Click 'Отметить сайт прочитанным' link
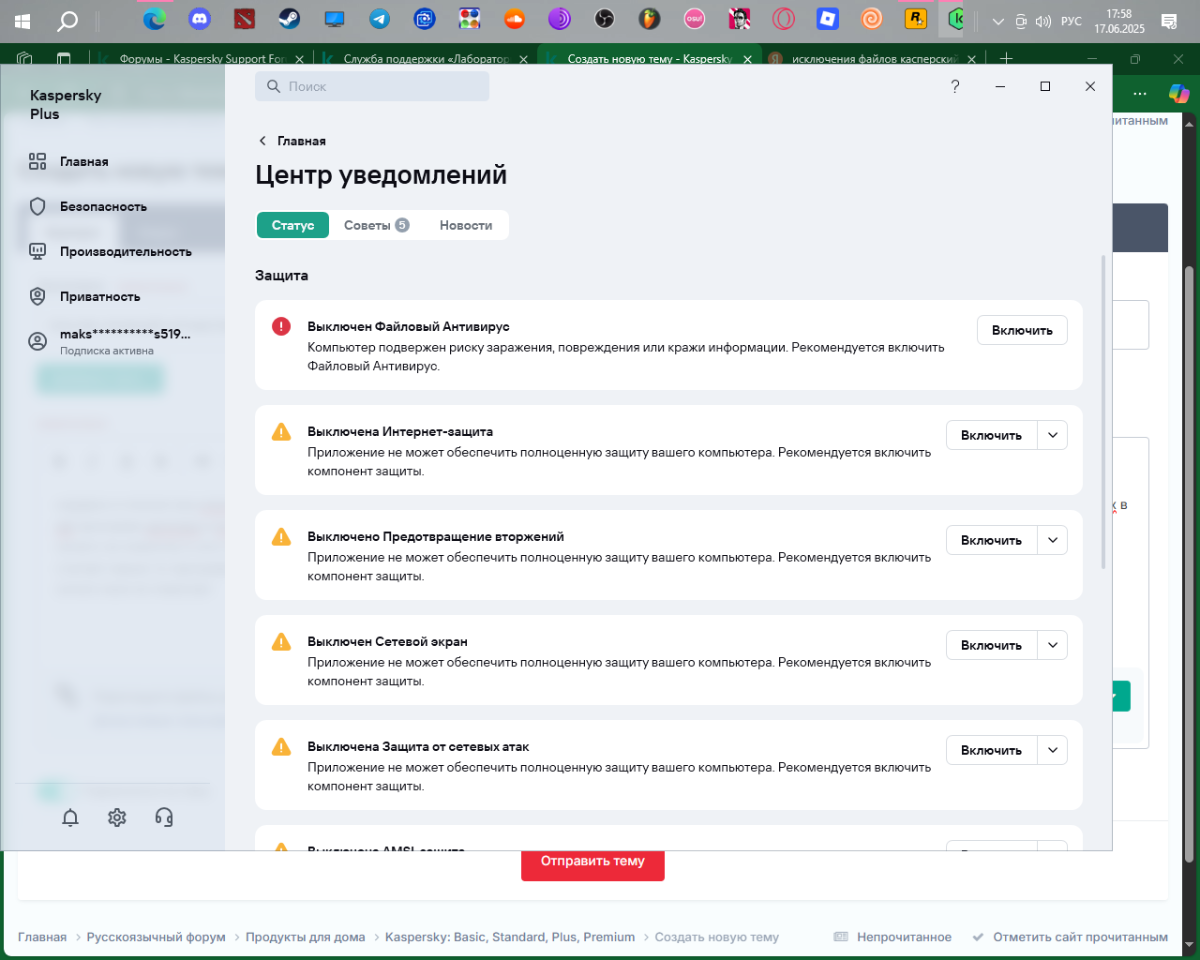 (x=1070, y=937)
